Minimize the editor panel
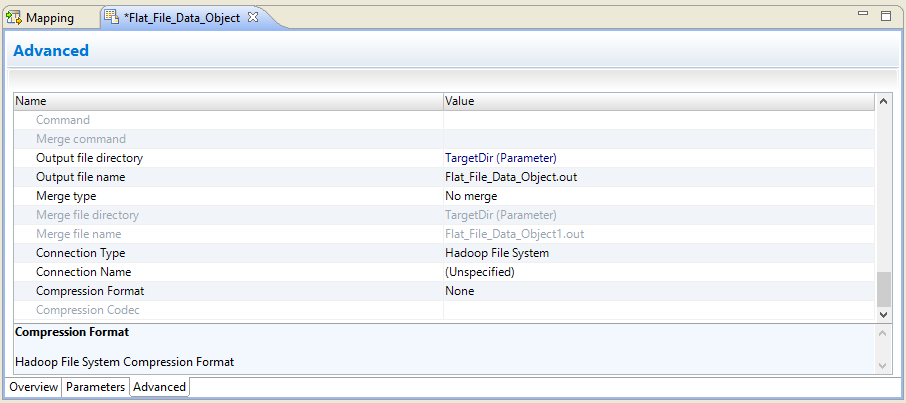The image size is (906, 403). point(863,16)
